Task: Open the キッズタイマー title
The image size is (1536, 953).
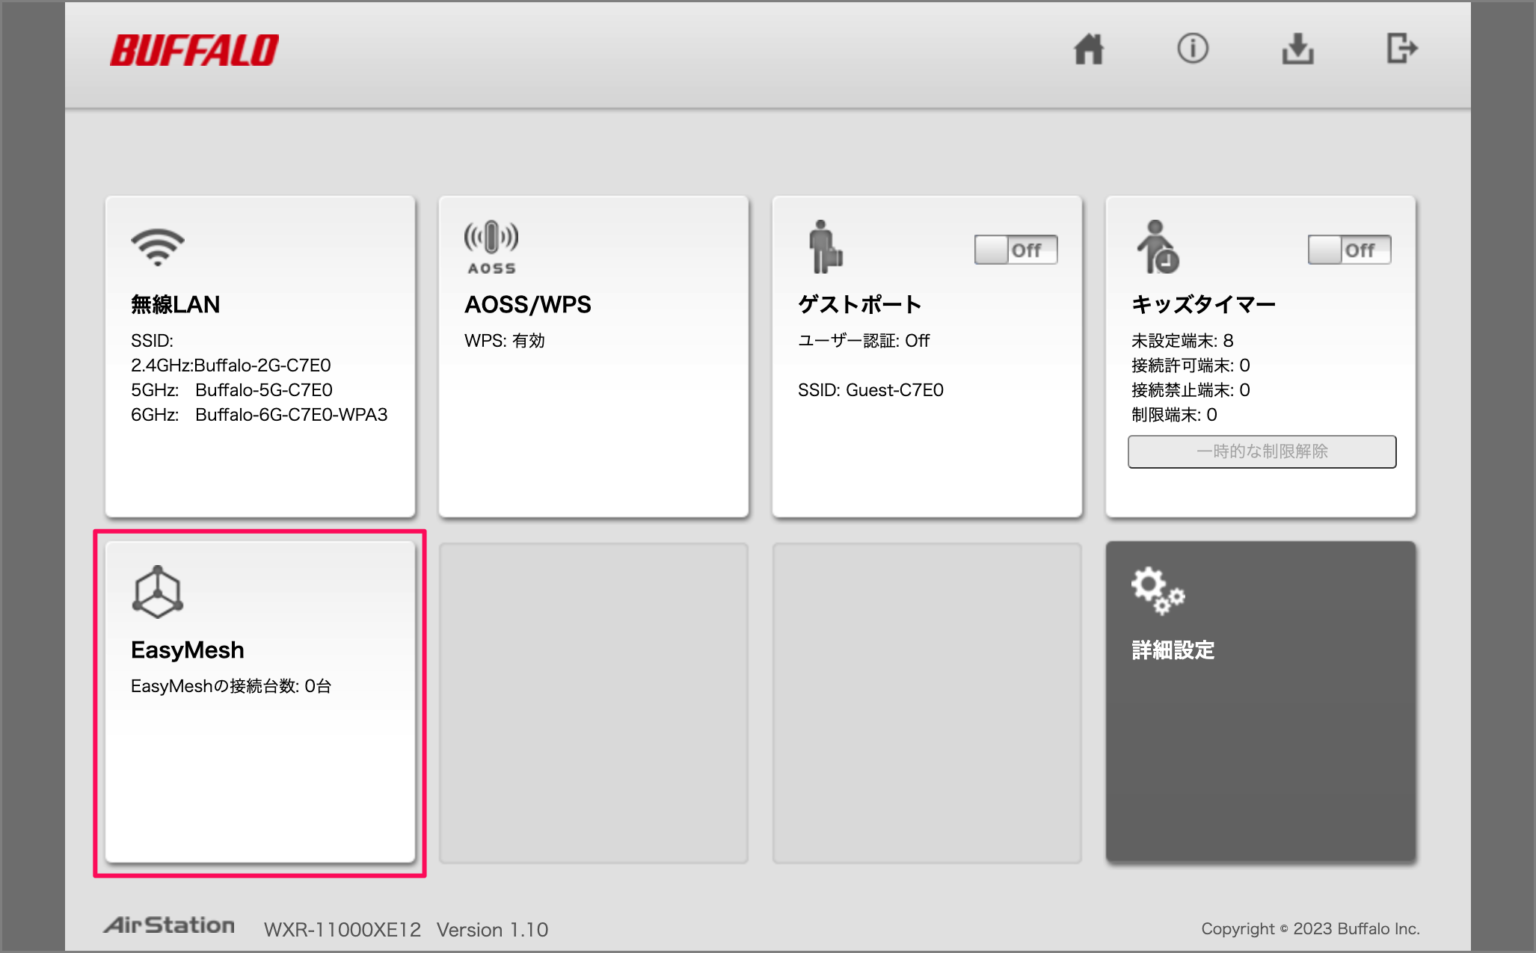Action: pos(1203,305)
